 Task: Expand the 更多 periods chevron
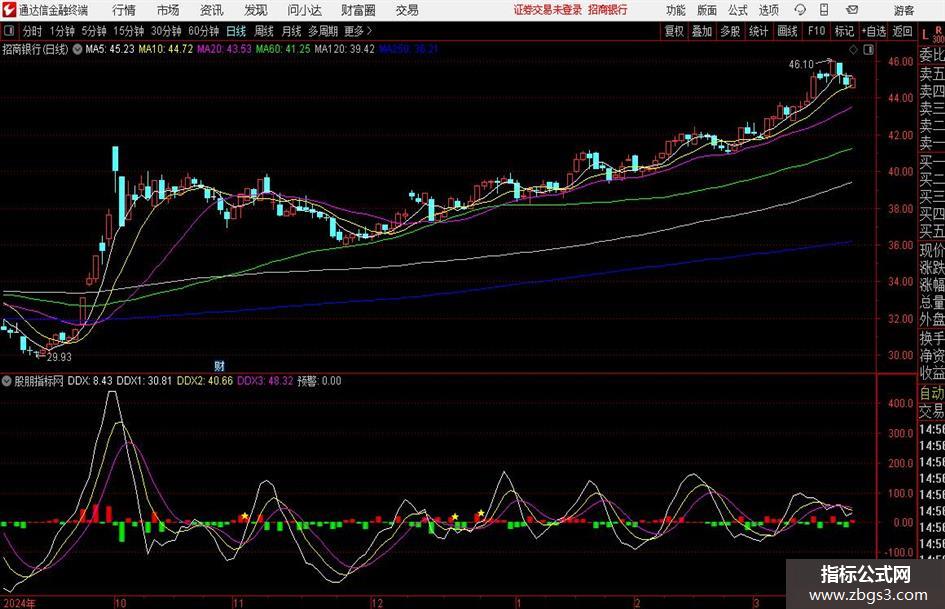pyautogui.click(x=369, y=31)
